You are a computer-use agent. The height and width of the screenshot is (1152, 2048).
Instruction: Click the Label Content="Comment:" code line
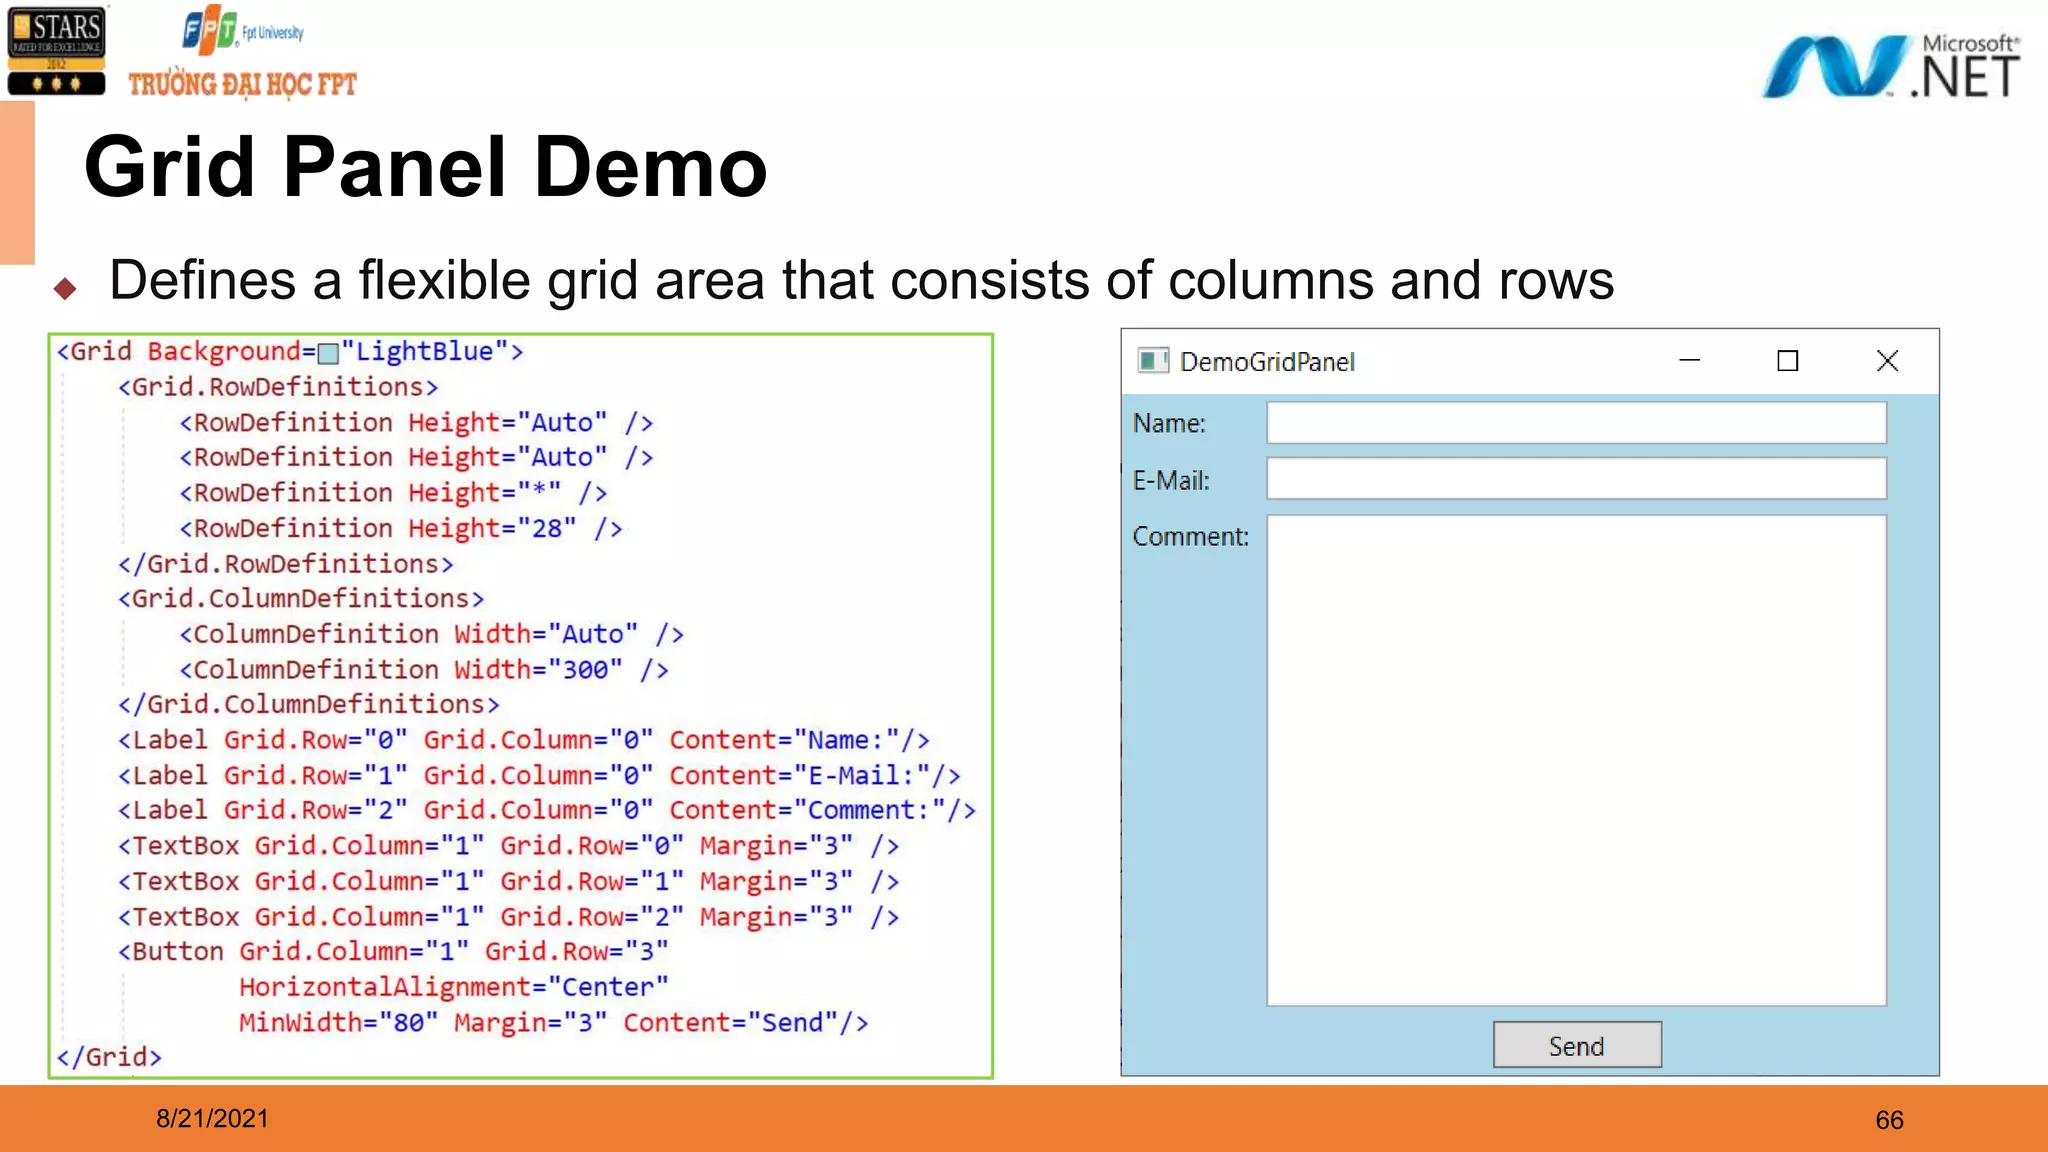pos(547,810)
